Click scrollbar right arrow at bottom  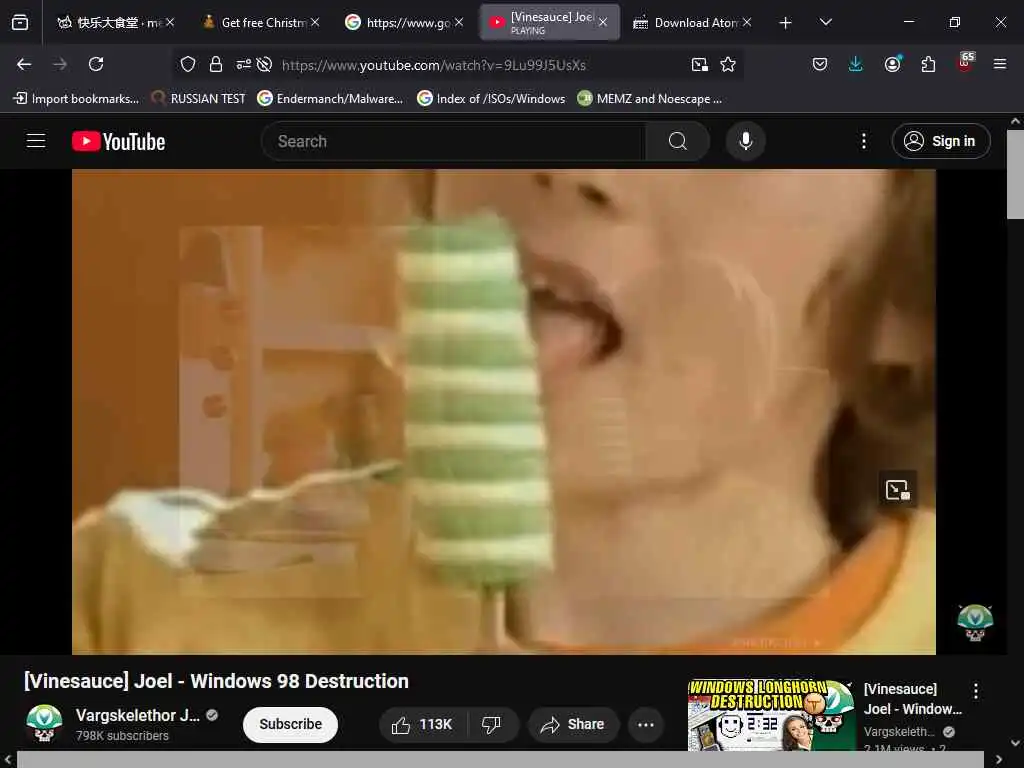999,760
